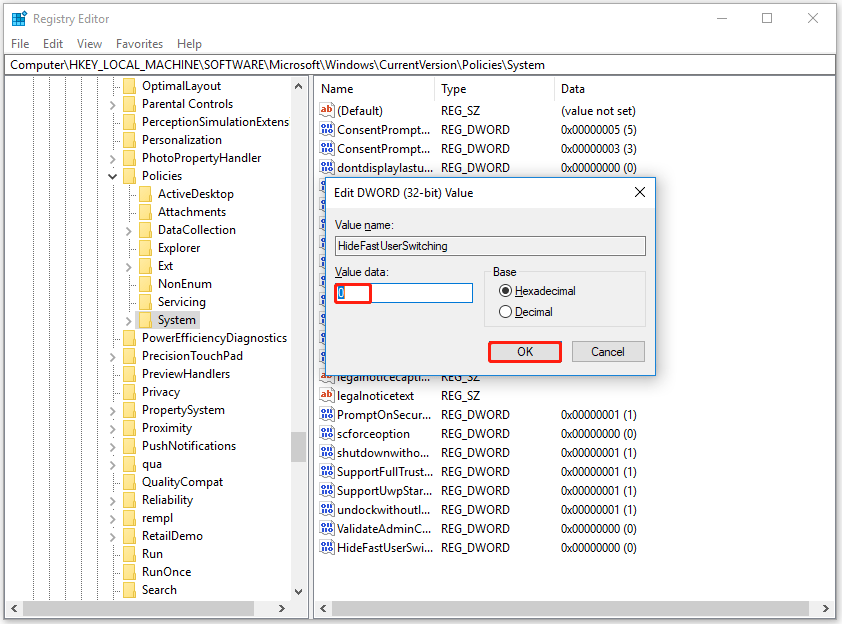Click the SupportFullTrust... DWORD icon

click(326, 471)
